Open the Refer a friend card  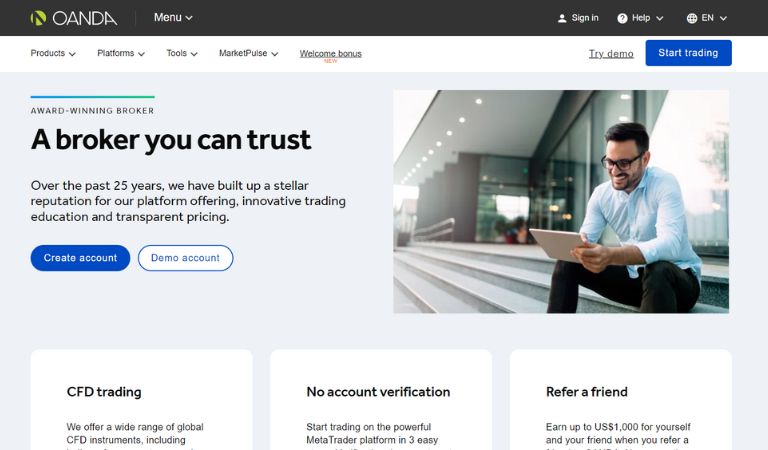pos(621,400)
